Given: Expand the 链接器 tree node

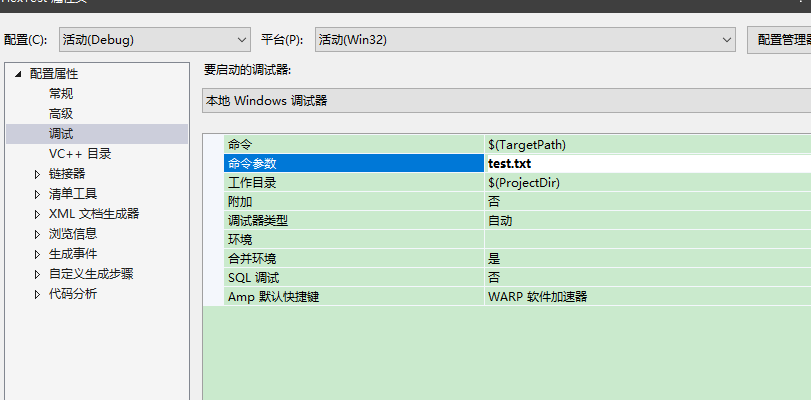Looking at the screenshot, I should 37,174.
